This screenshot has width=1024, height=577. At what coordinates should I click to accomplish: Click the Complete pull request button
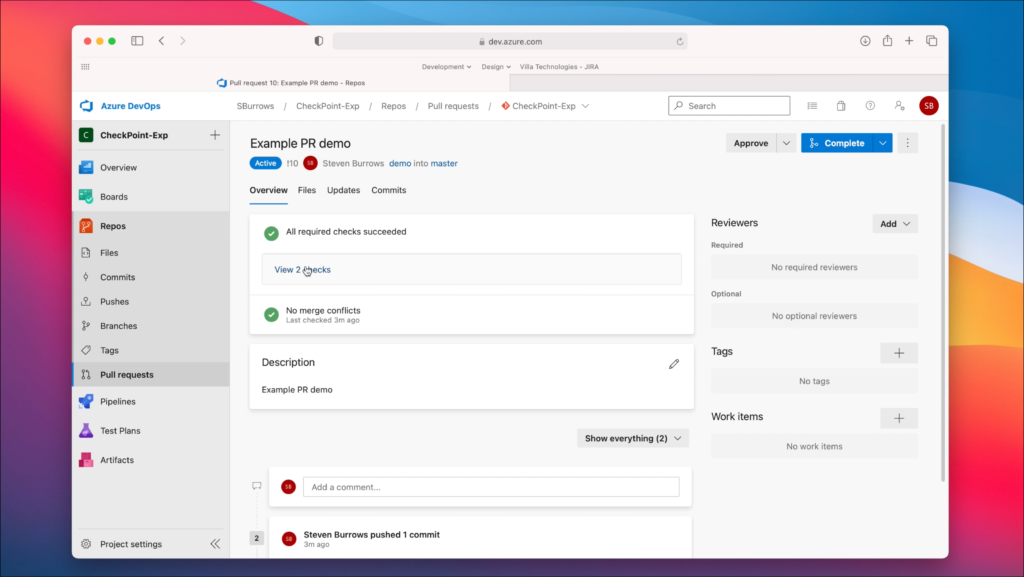pos(837,143)
